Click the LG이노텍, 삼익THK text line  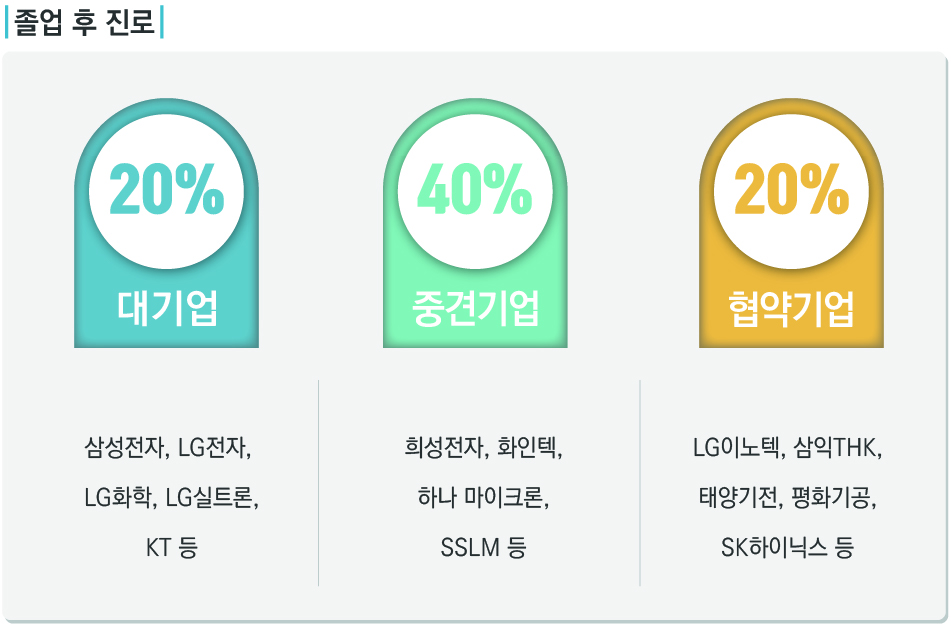(787, 448)
